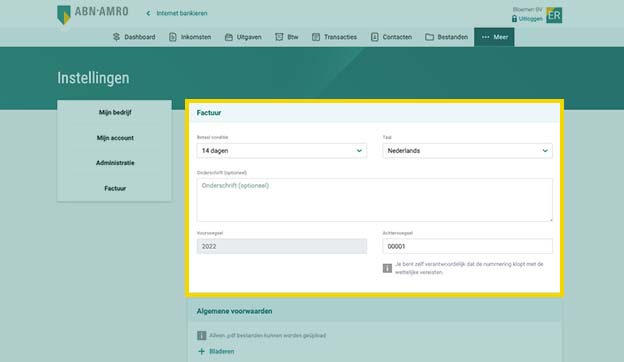Click the Factuur panel heading
Image resolution: width=624 pixels, height=362 pixels.
point(209,113)
